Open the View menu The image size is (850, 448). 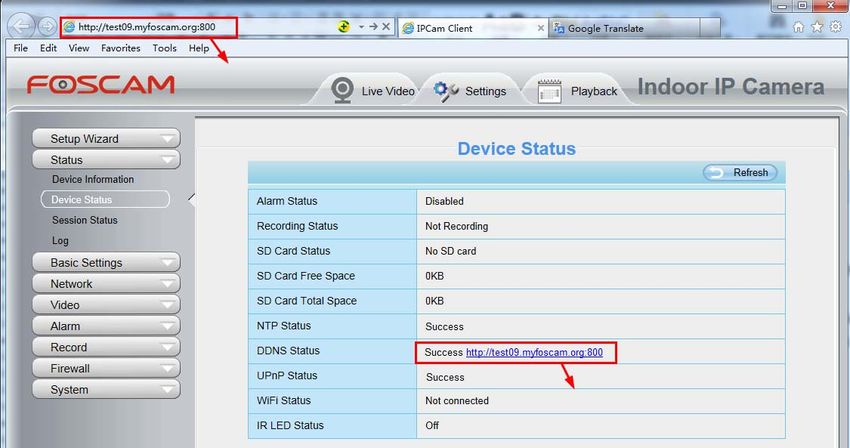(x=79, y=48)
